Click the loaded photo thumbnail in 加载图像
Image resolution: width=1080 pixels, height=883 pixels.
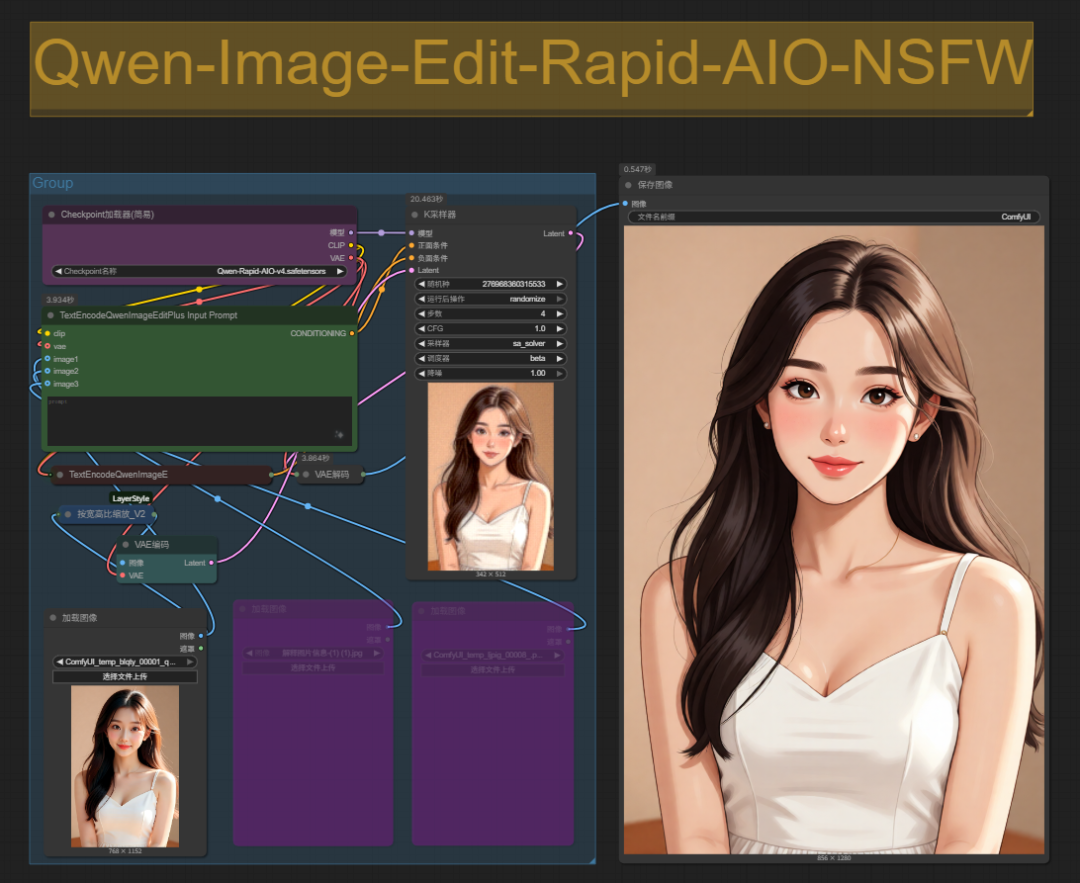(x=125, y=766)
